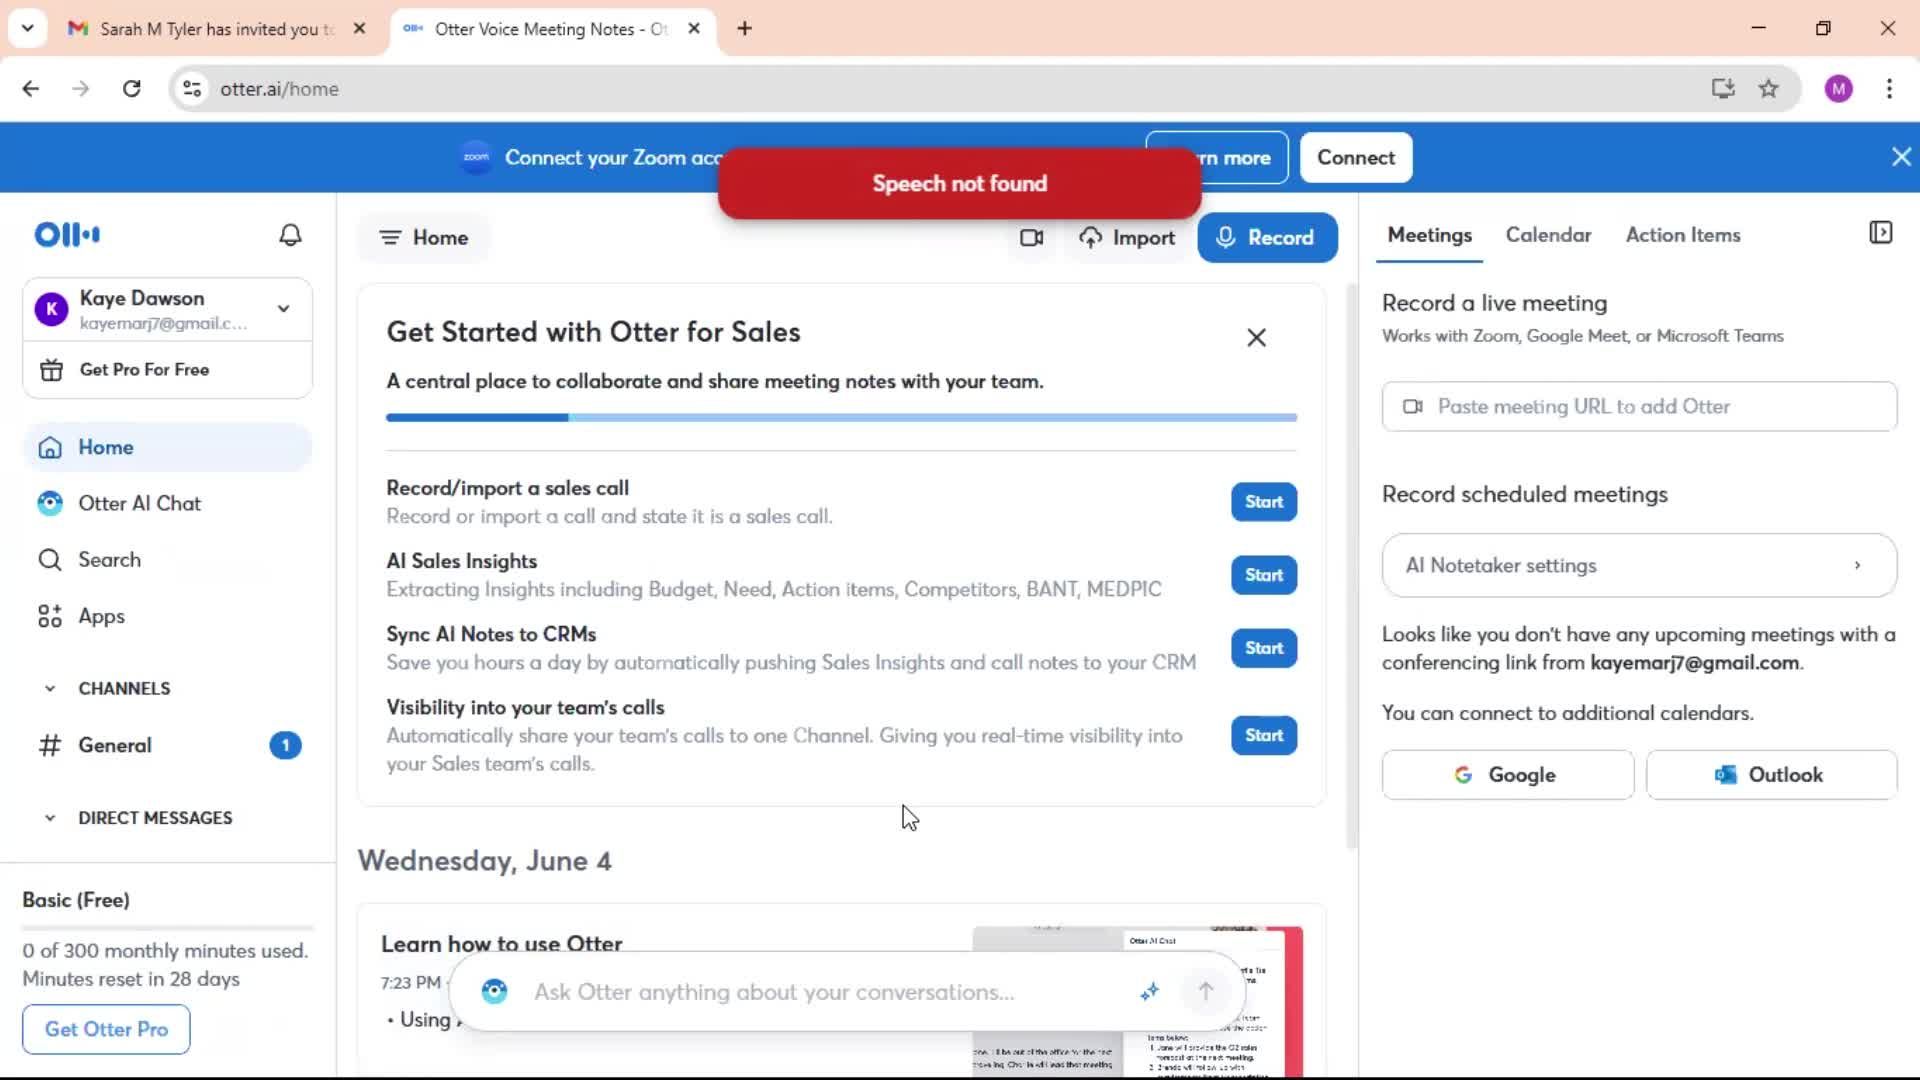
Task: Click Get Otter Pro button
Action: click(106, 1029)
